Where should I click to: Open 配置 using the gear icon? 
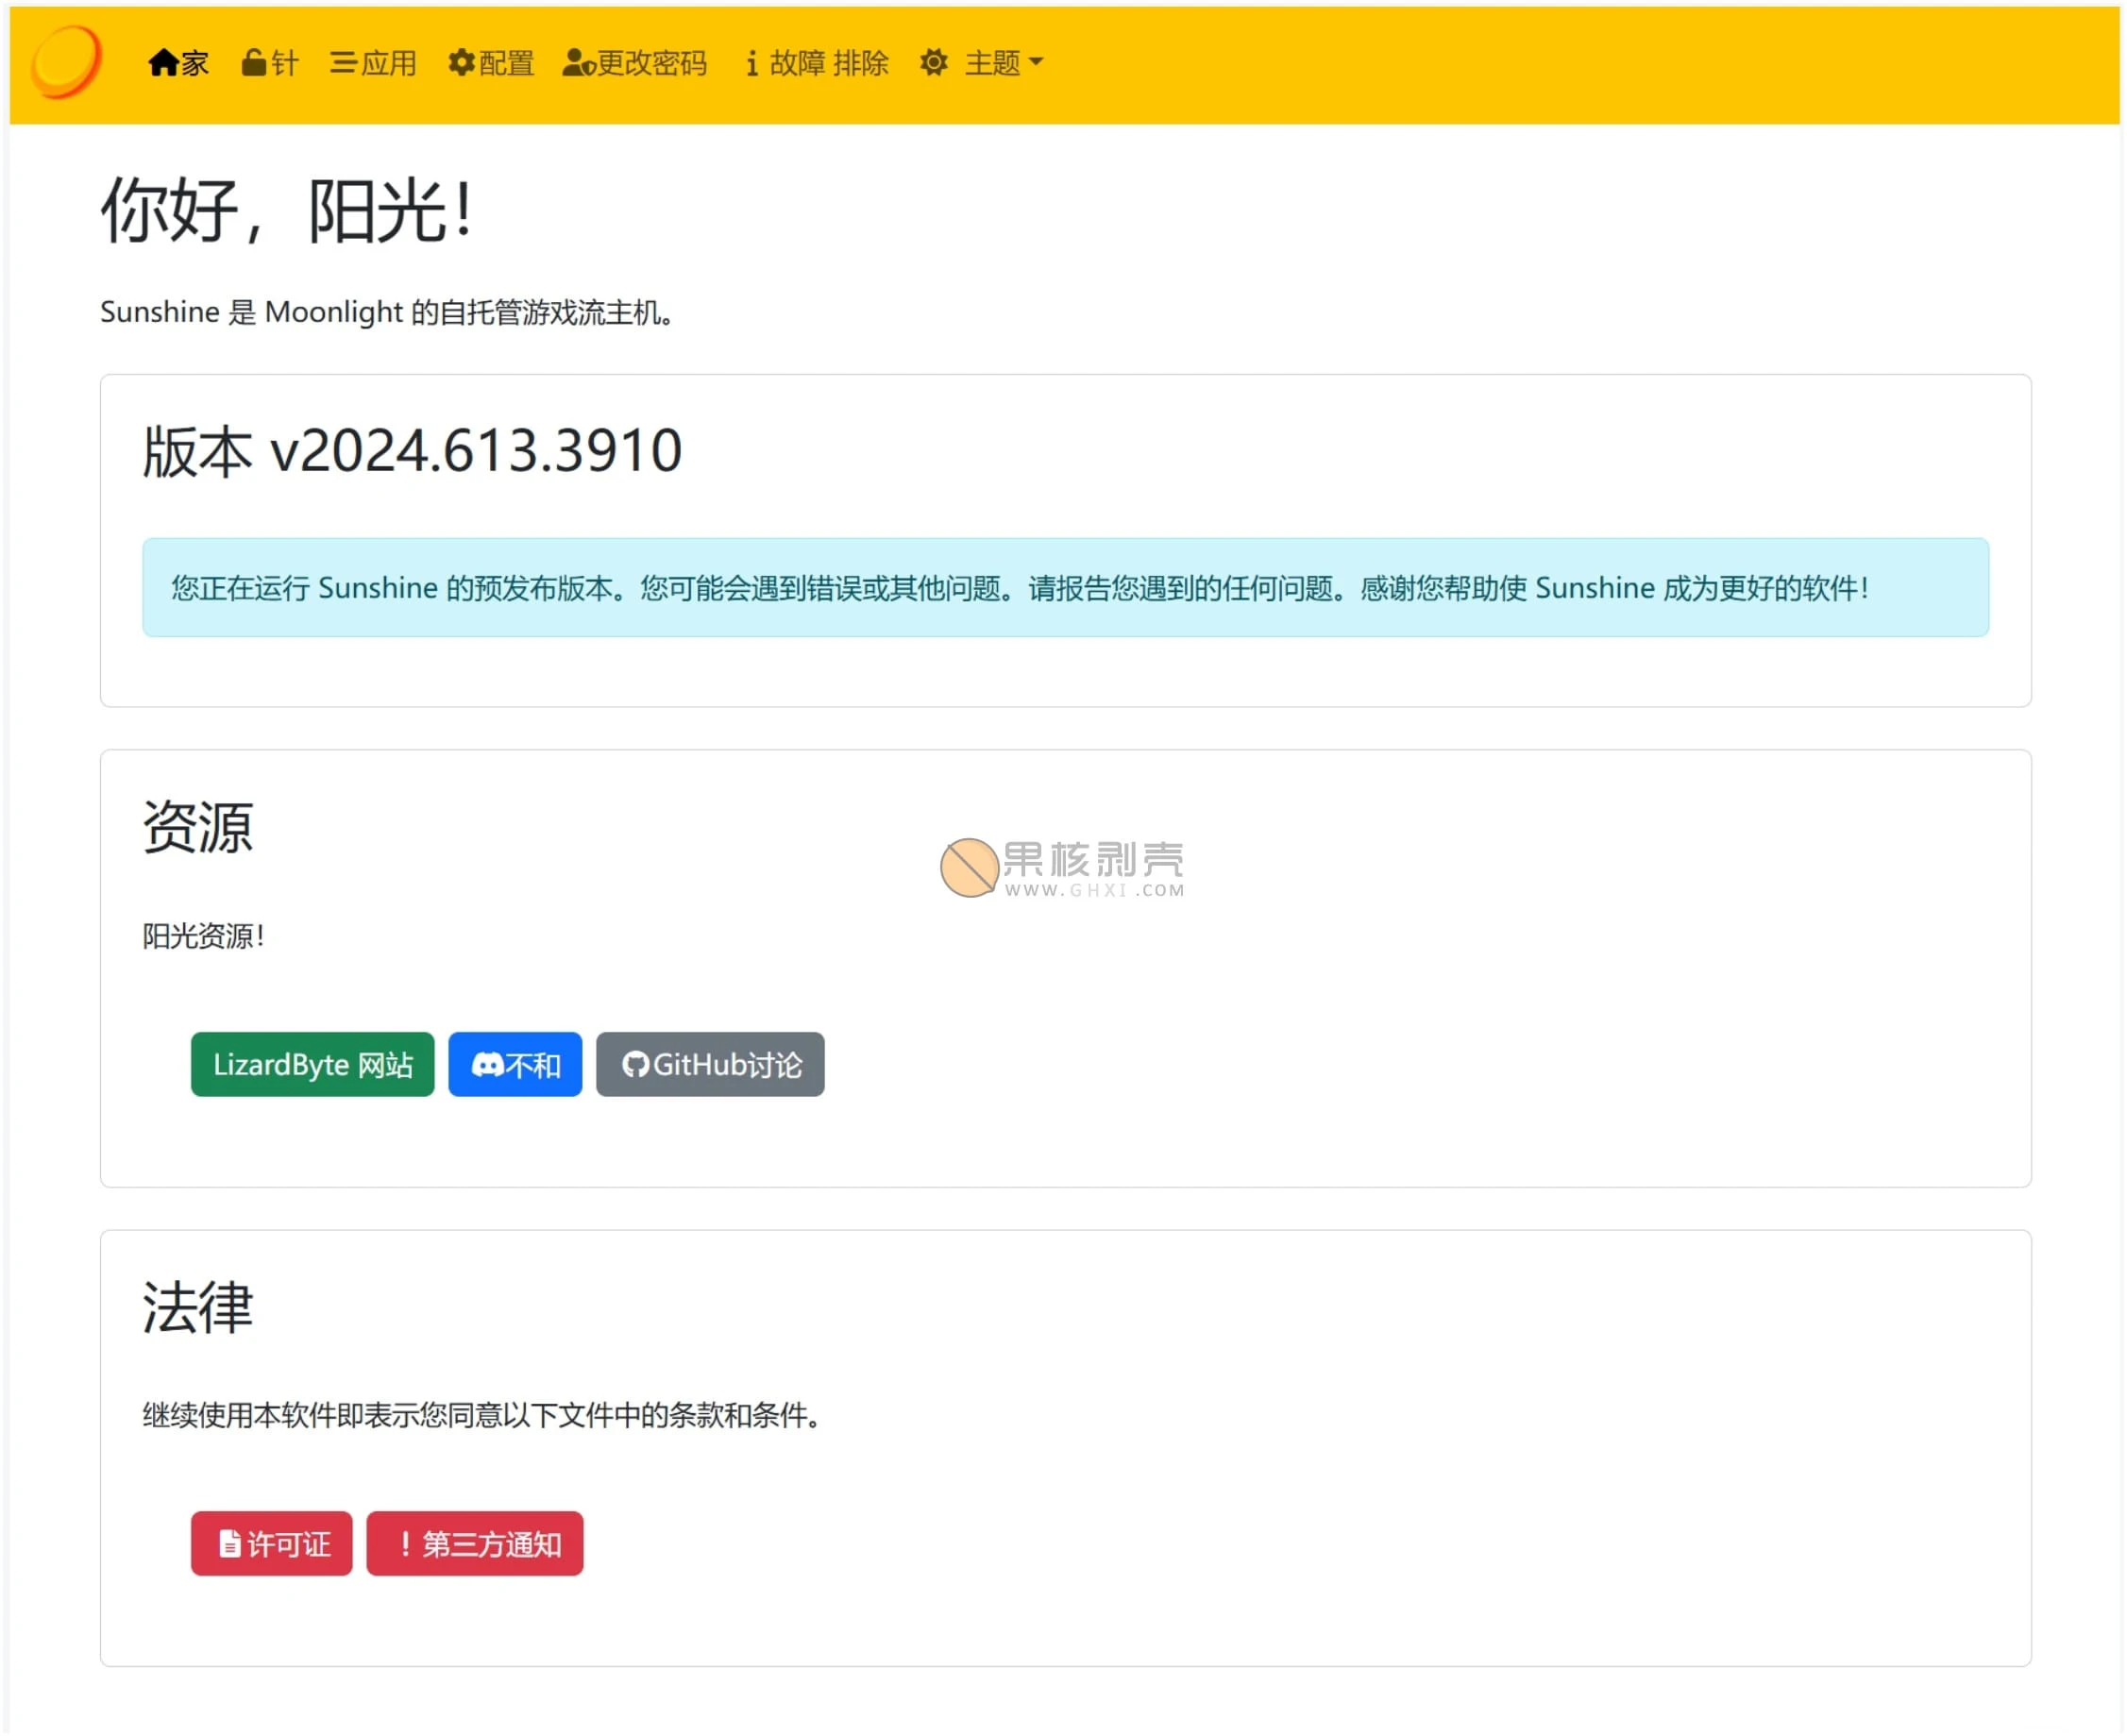pyautogui.click(x=461, y=62)
